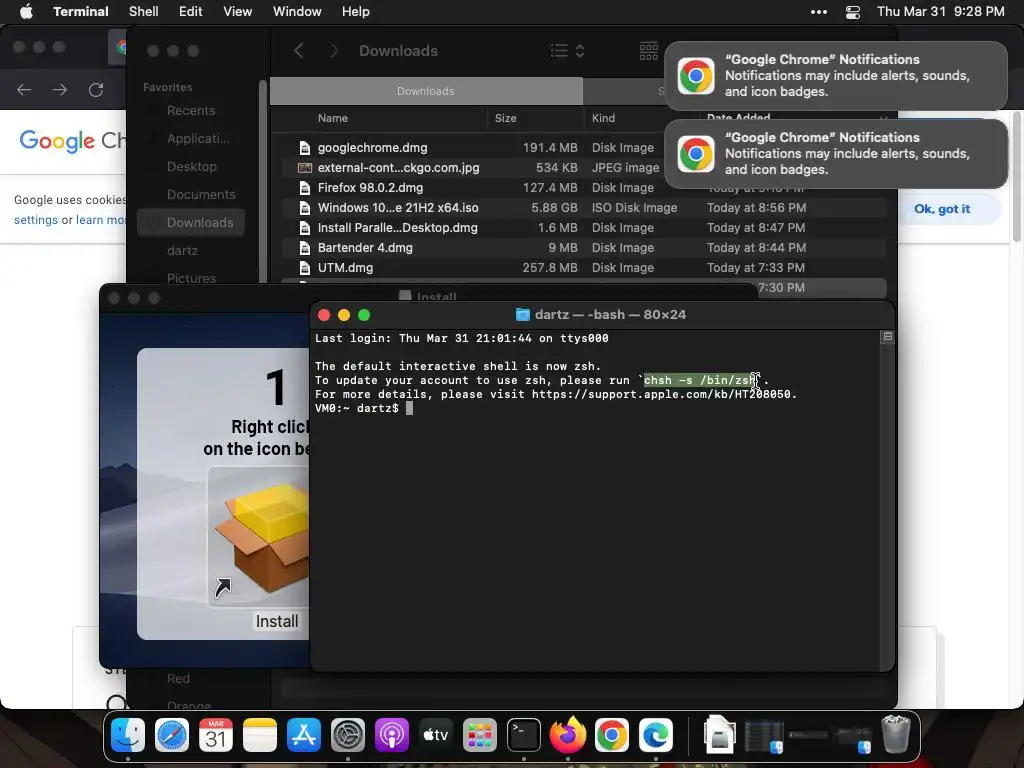The height and width of the screenshot is (768, 1024).
Task: Click the Terminal title bar folder icon
Action: click(x=522, y=315)
